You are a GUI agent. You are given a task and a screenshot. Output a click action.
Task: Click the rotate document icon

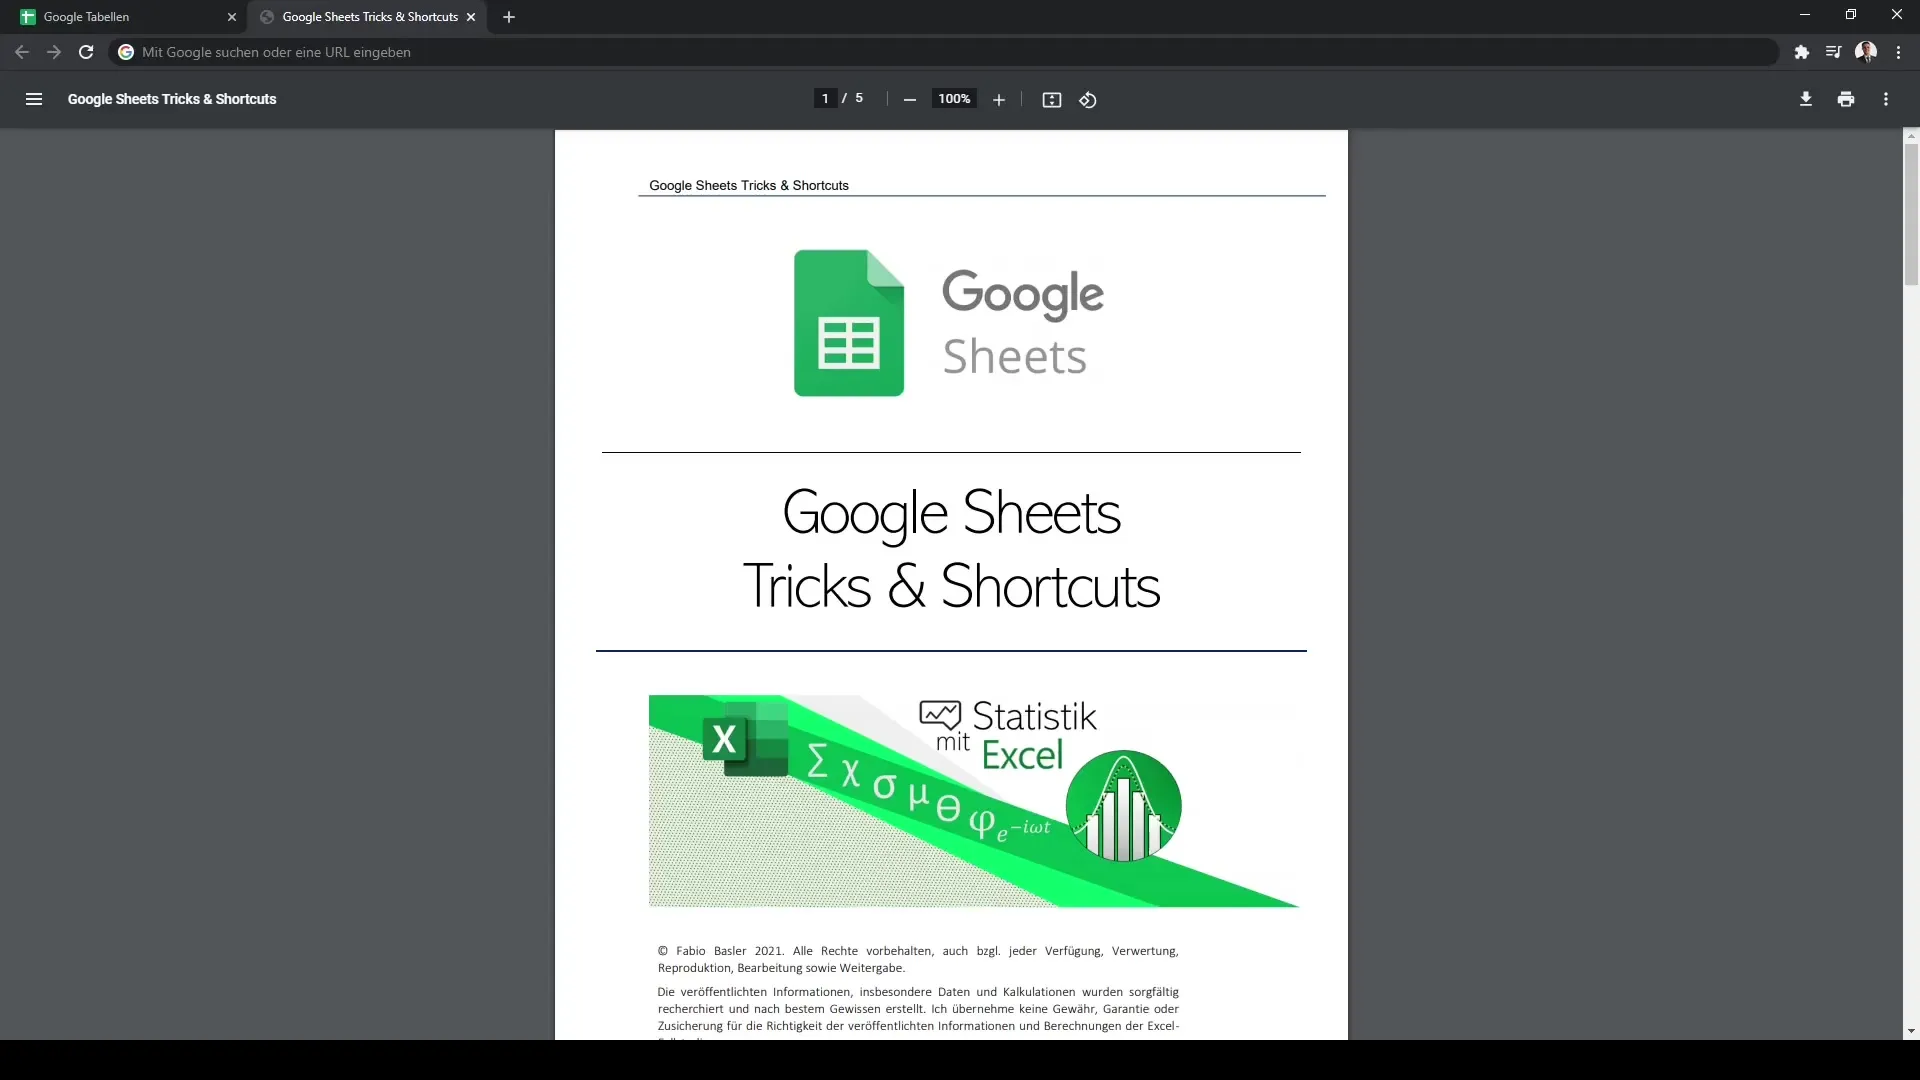[1089, 98]
